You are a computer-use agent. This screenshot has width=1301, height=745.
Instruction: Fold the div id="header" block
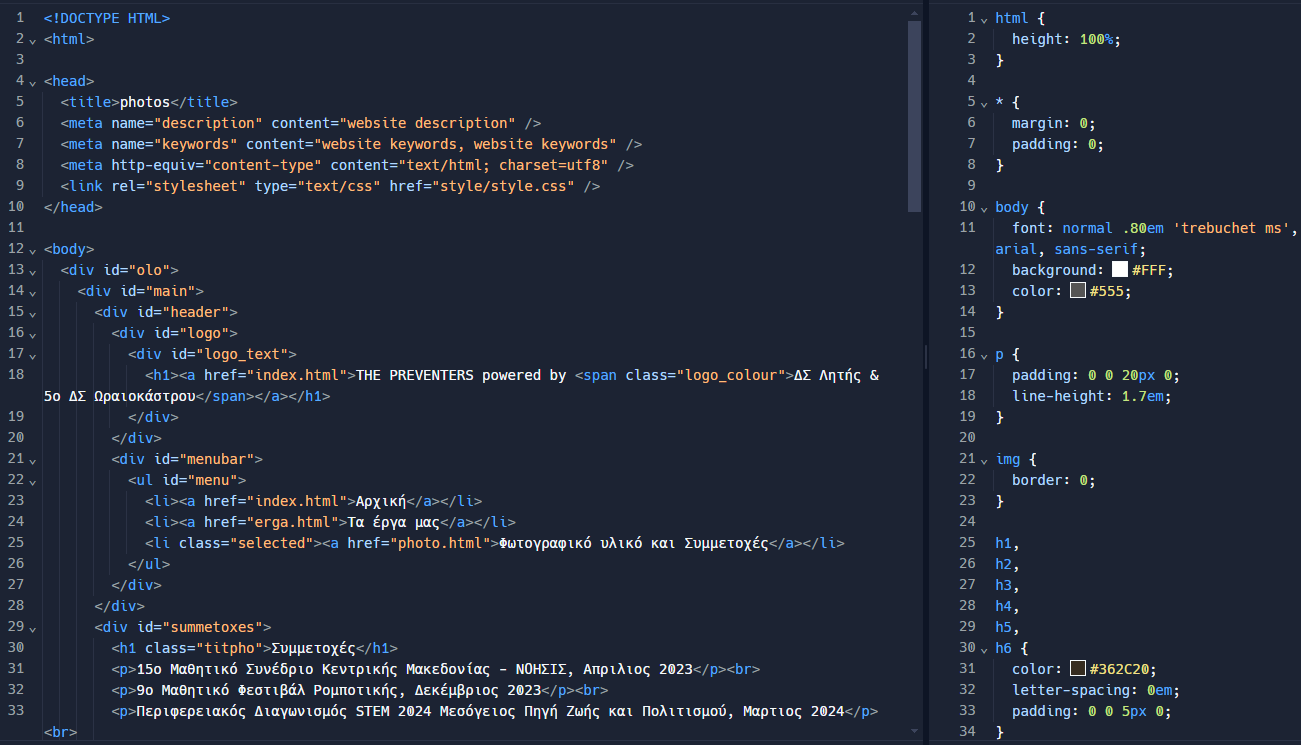click(33, 313)
